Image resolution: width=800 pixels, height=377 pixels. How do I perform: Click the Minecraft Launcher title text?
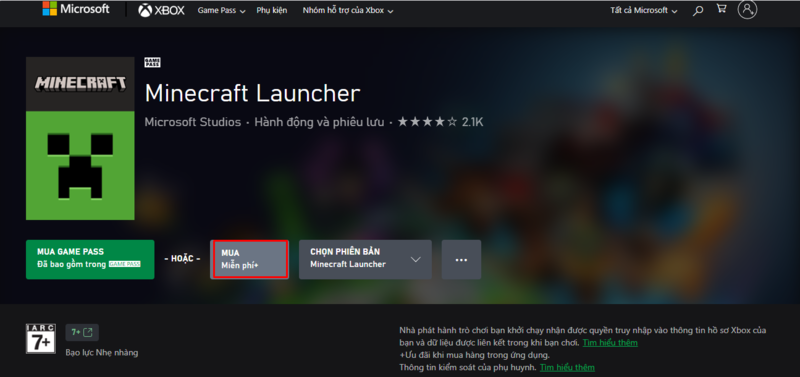pyautogui.click(x=253, y=93)
